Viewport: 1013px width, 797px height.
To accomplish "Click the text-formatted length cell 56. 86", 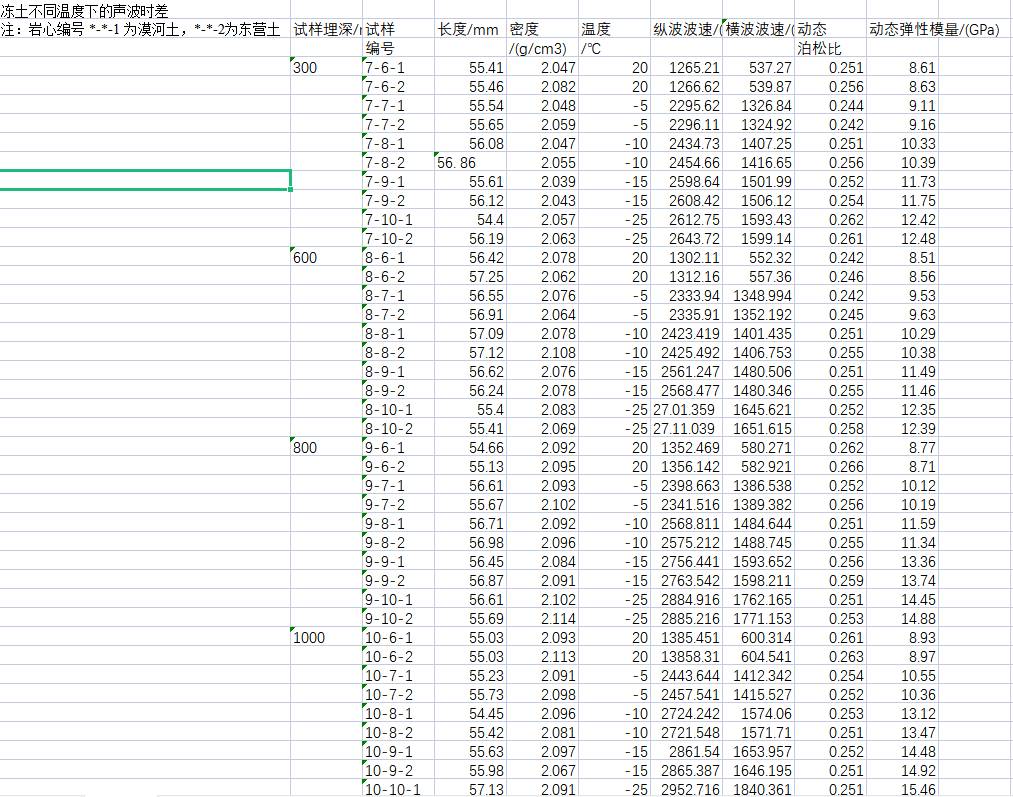I will point(457,163).
